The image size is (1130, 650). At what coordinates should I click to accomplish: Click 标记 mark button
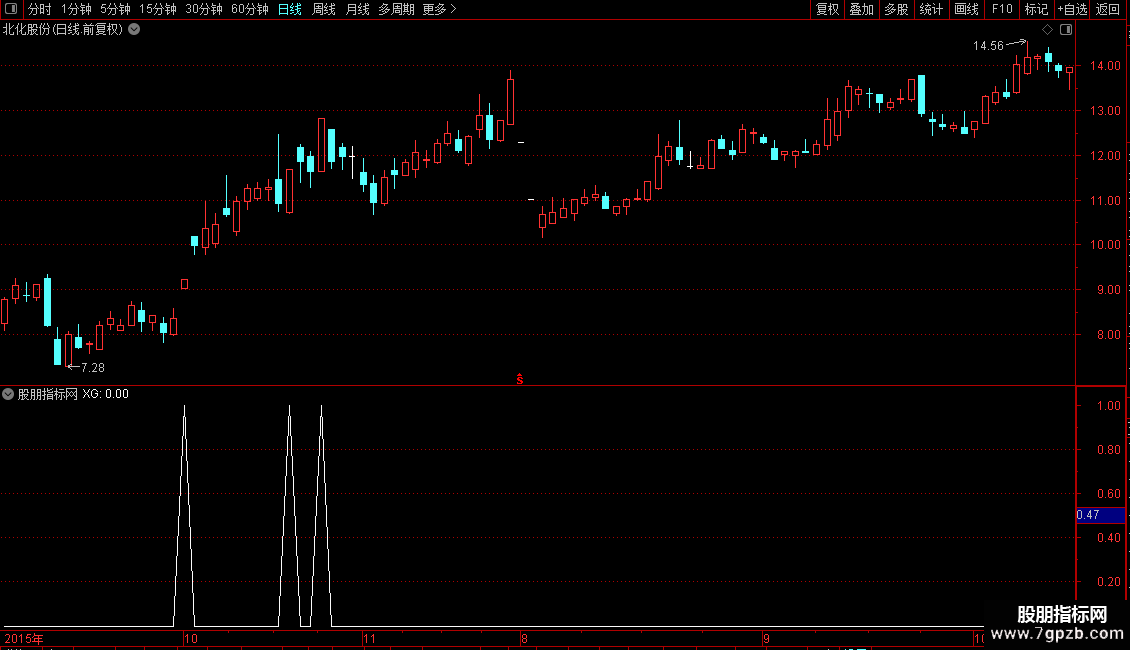coord(1036,9)
